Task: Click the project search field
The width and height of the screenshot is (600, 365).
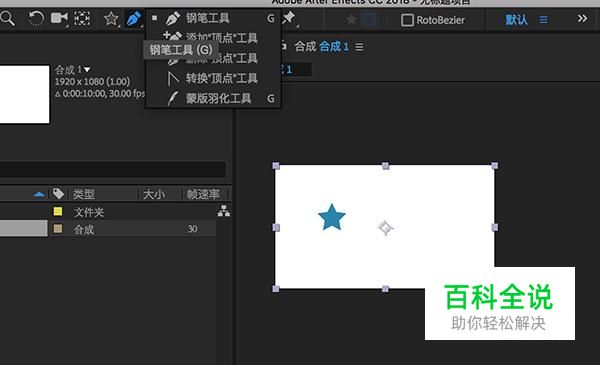Action: [x=112, y=169]
